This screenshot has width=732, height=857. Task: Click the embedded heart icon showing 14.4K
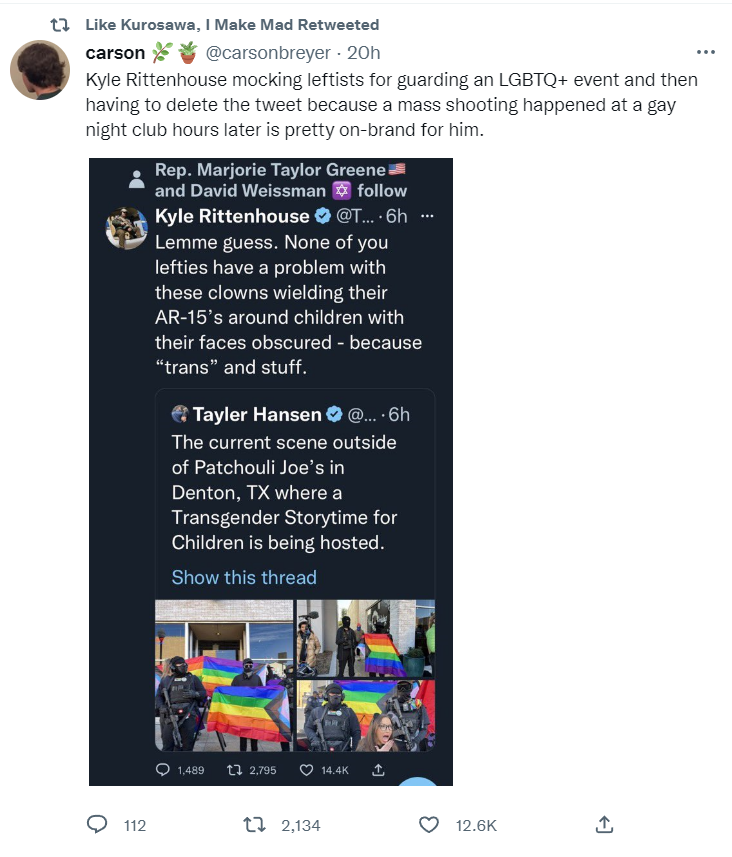(307, 770)
